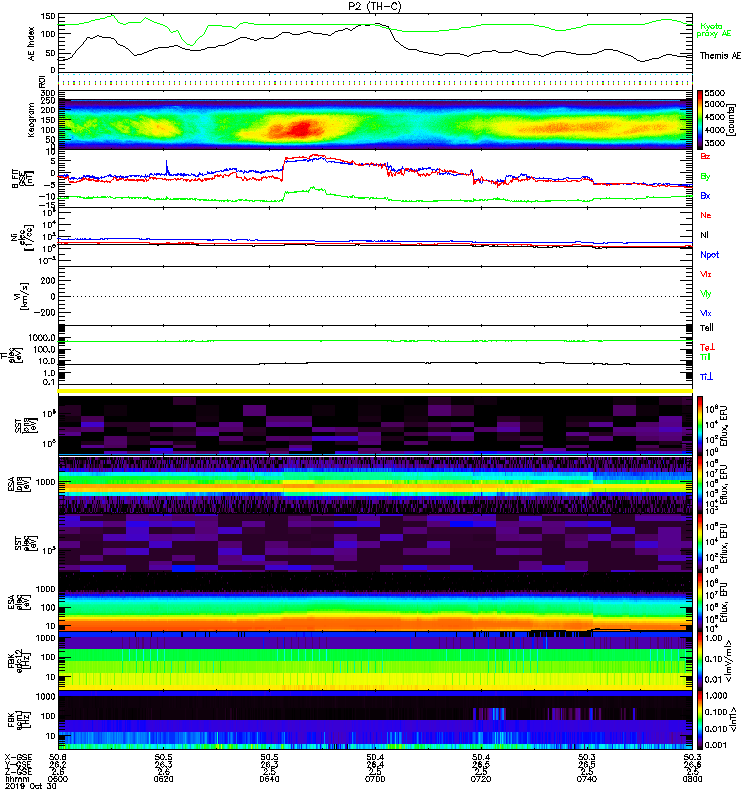Viewport: 750px width, 800px height.
Task: Click the plot title P2 (TH-C)
Action: pos(374,6)
